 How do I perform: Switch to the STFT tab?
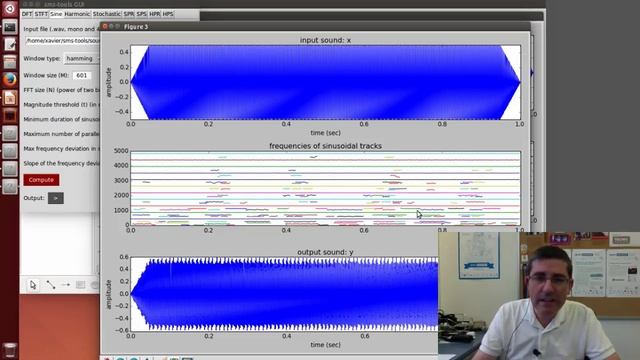pyautogui.click(x=41, y=14)
